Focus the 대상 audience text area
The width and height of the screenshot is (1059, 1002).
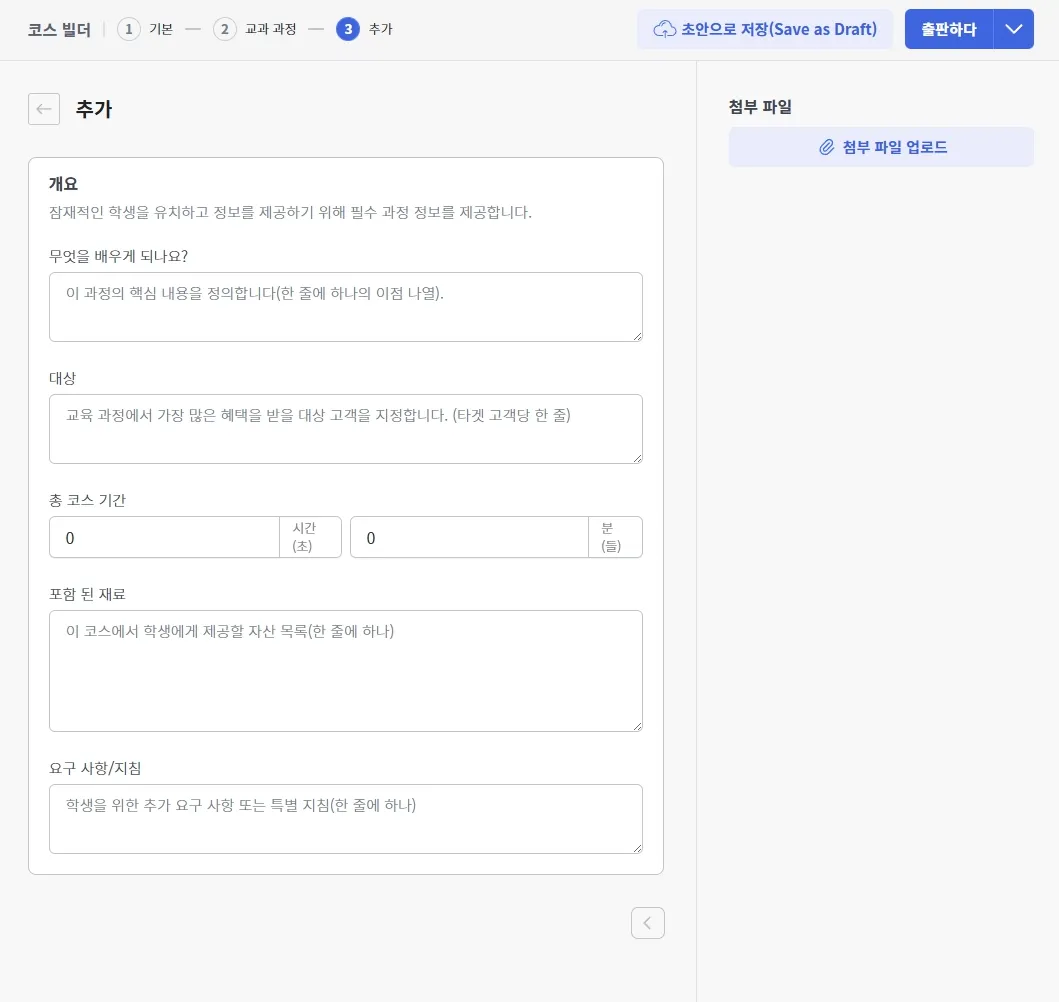pyautogui.click(x=346, y=428)
